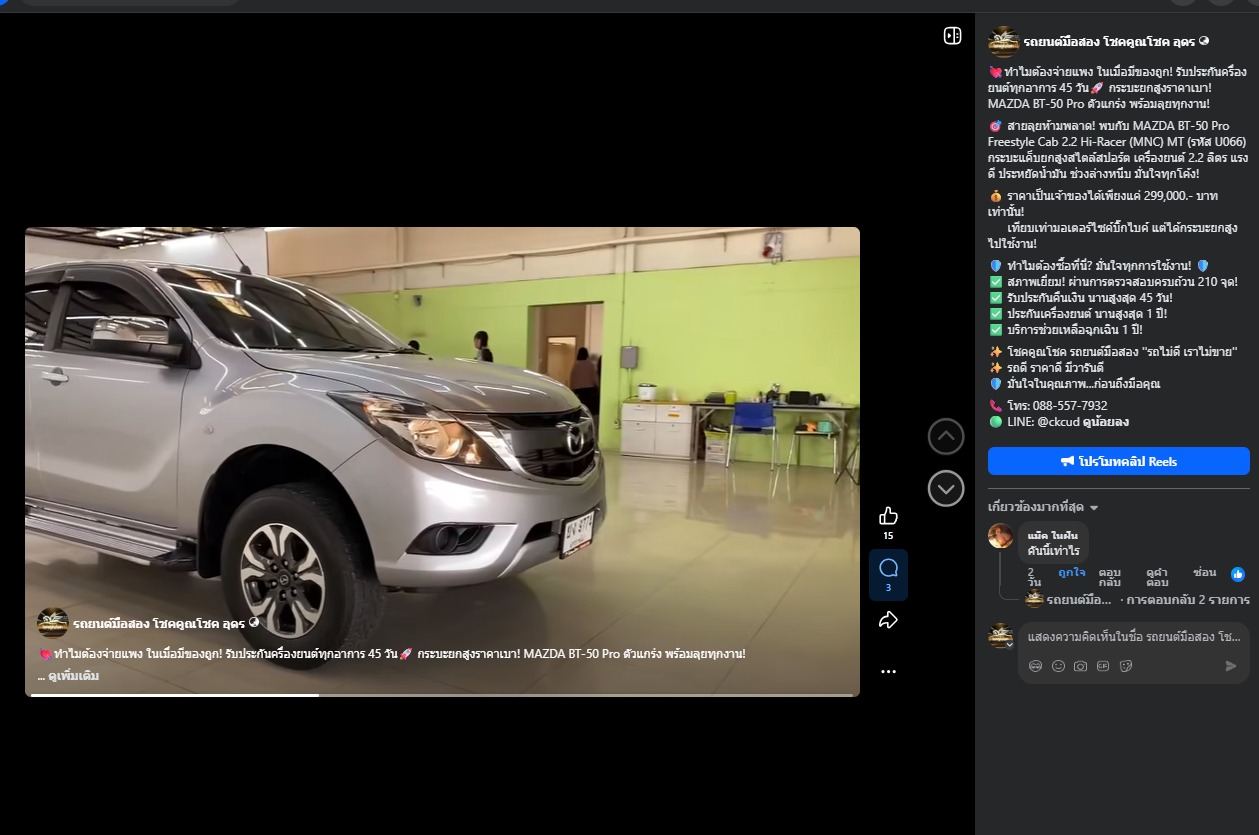1259x835 pixels.
Task: Click ถูกใจ under the comment
Action: point(1072,573)
